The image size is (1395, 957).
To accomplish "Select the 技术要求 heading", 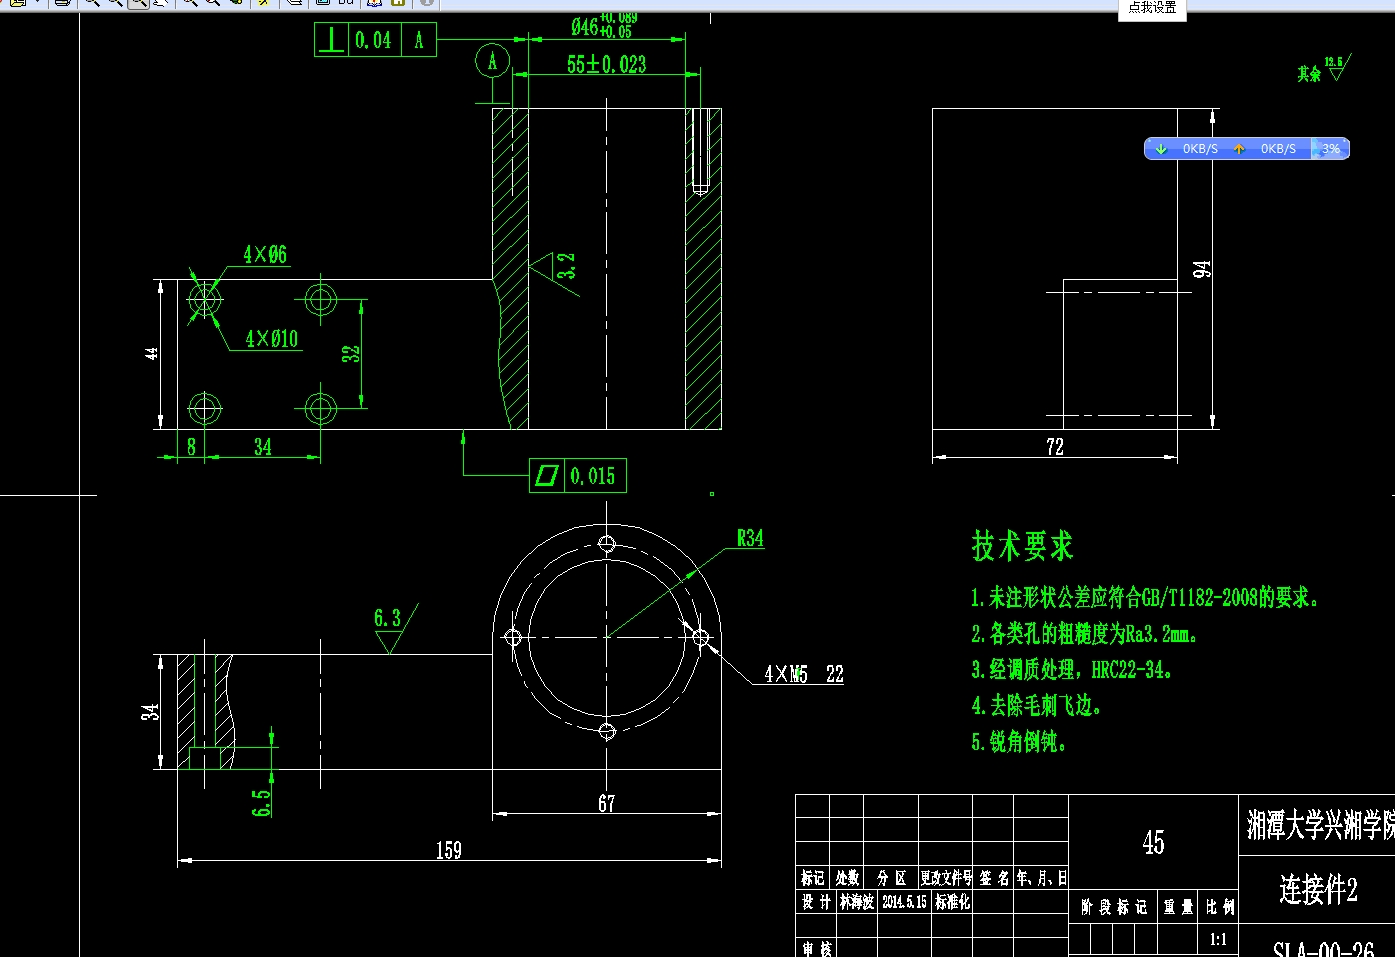I will tap(1022, 546).
